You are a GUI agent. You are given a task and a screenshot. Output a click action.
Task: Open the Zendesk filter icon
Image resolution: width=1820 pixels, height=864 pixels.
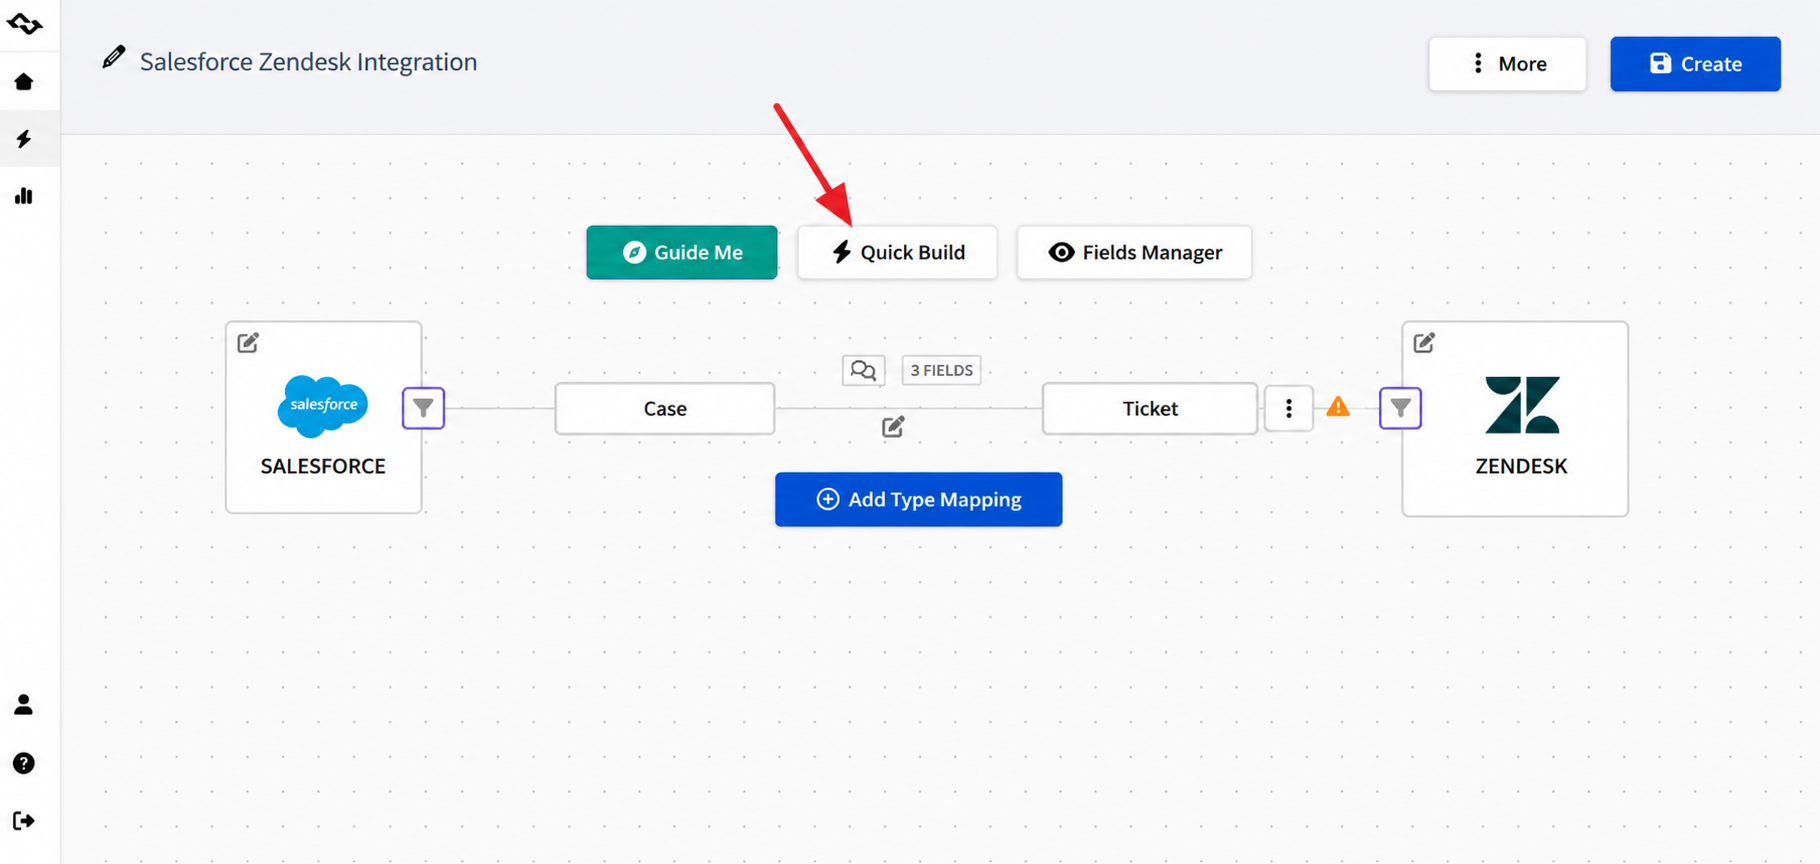[1400, 408]
